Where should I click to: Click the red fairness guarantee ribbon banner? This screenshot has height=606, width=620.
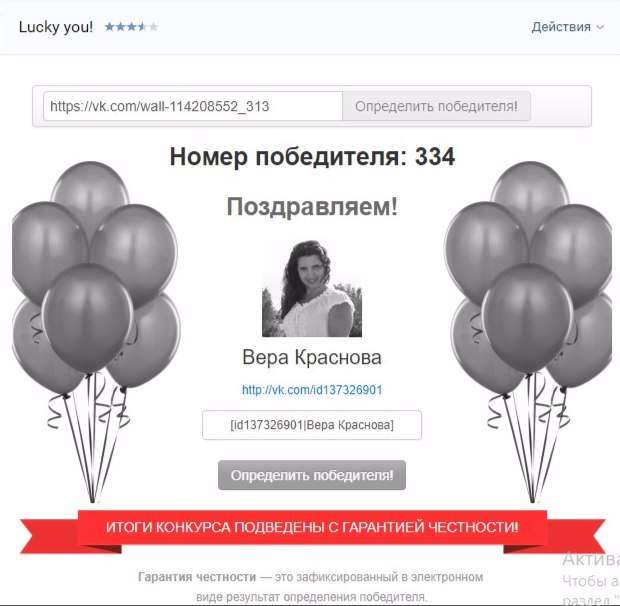coord(312,531)
